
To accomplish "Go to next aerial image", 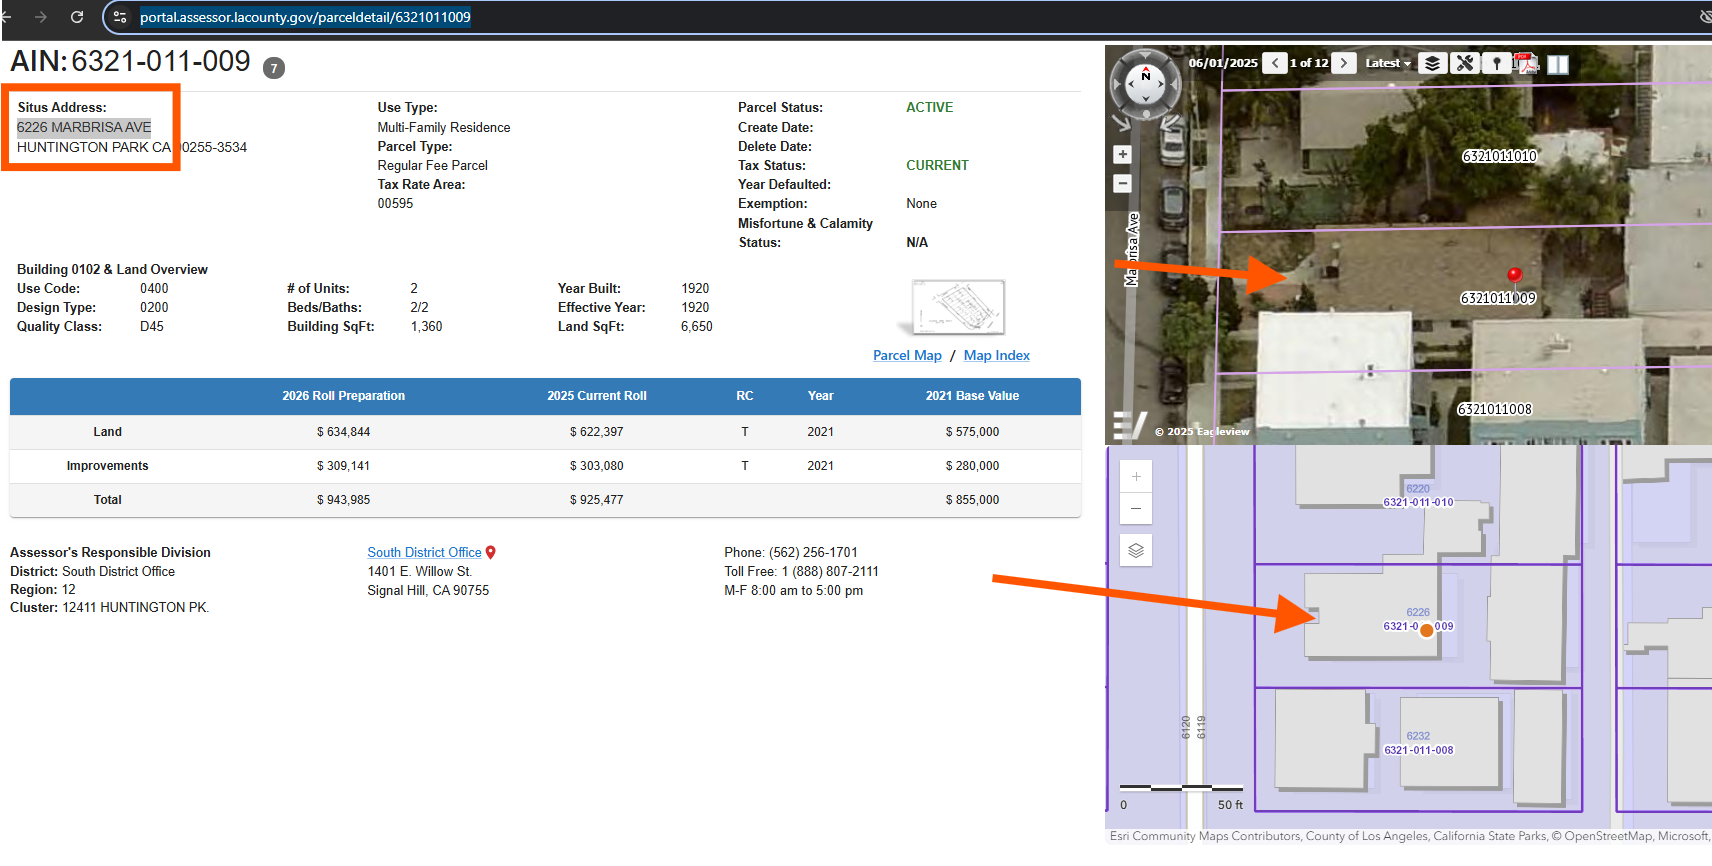I will pyautogui.click(x=1344, y=63).
